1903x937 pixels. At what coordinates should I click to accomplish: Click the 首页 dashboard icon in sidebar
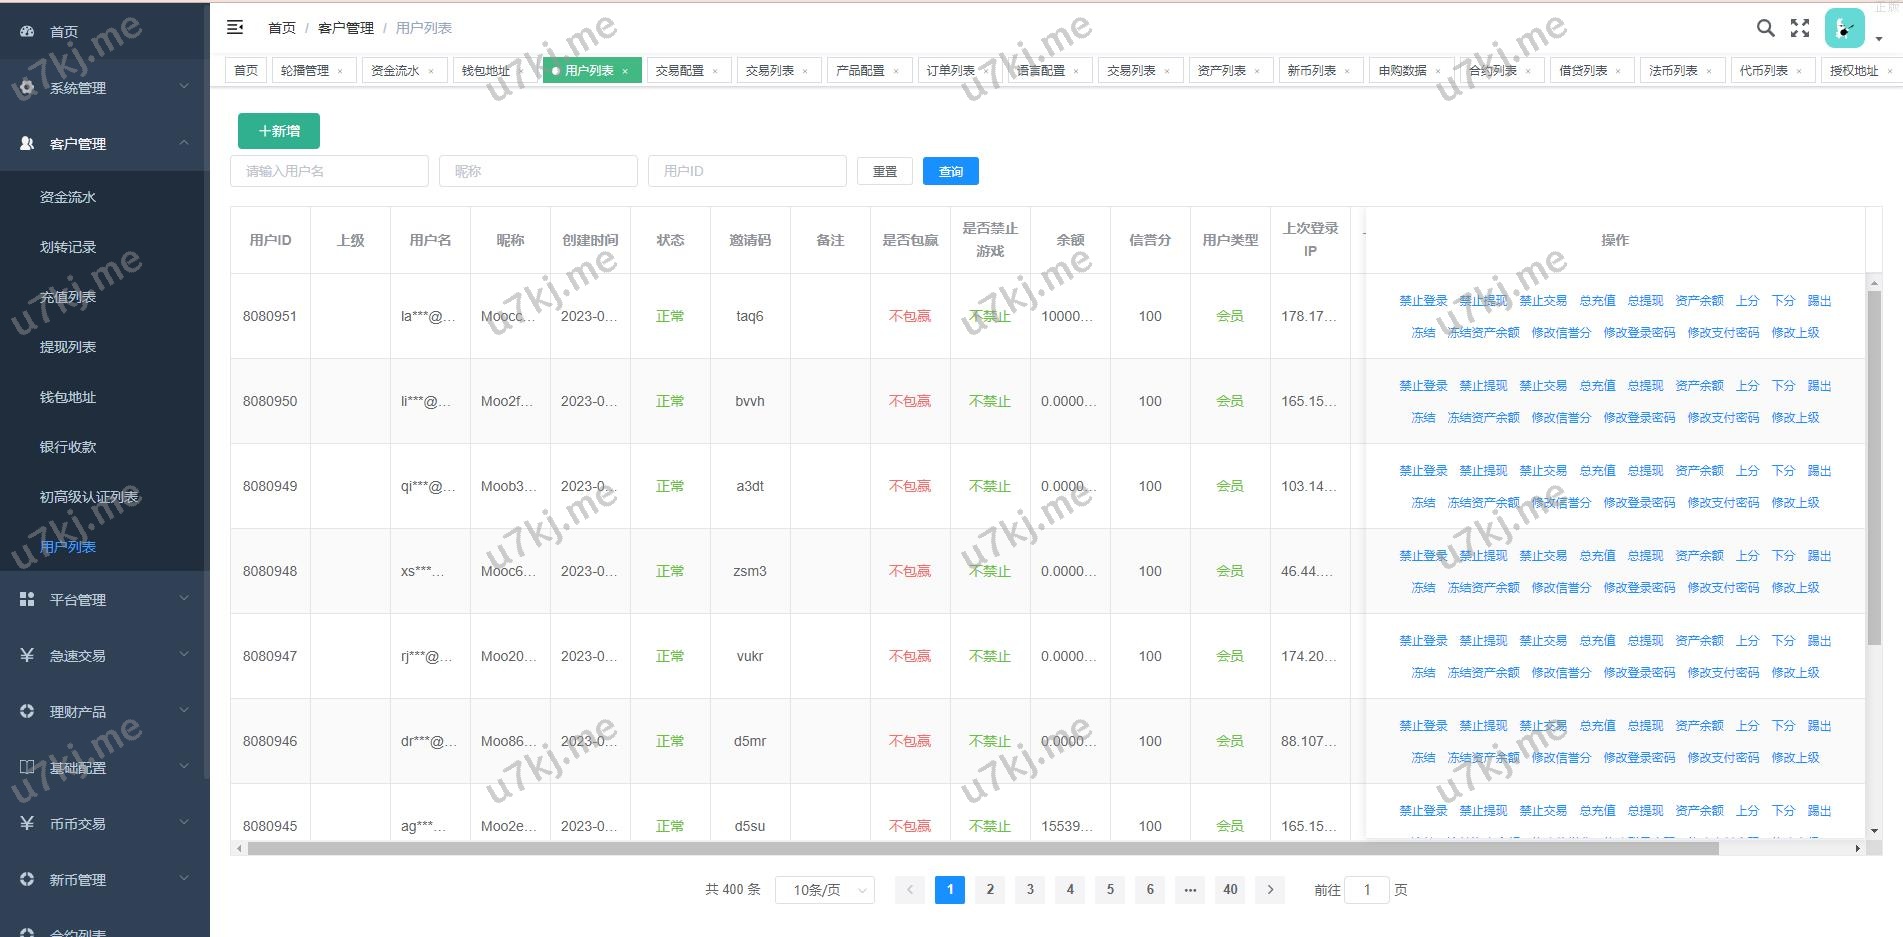click(27, 32)
